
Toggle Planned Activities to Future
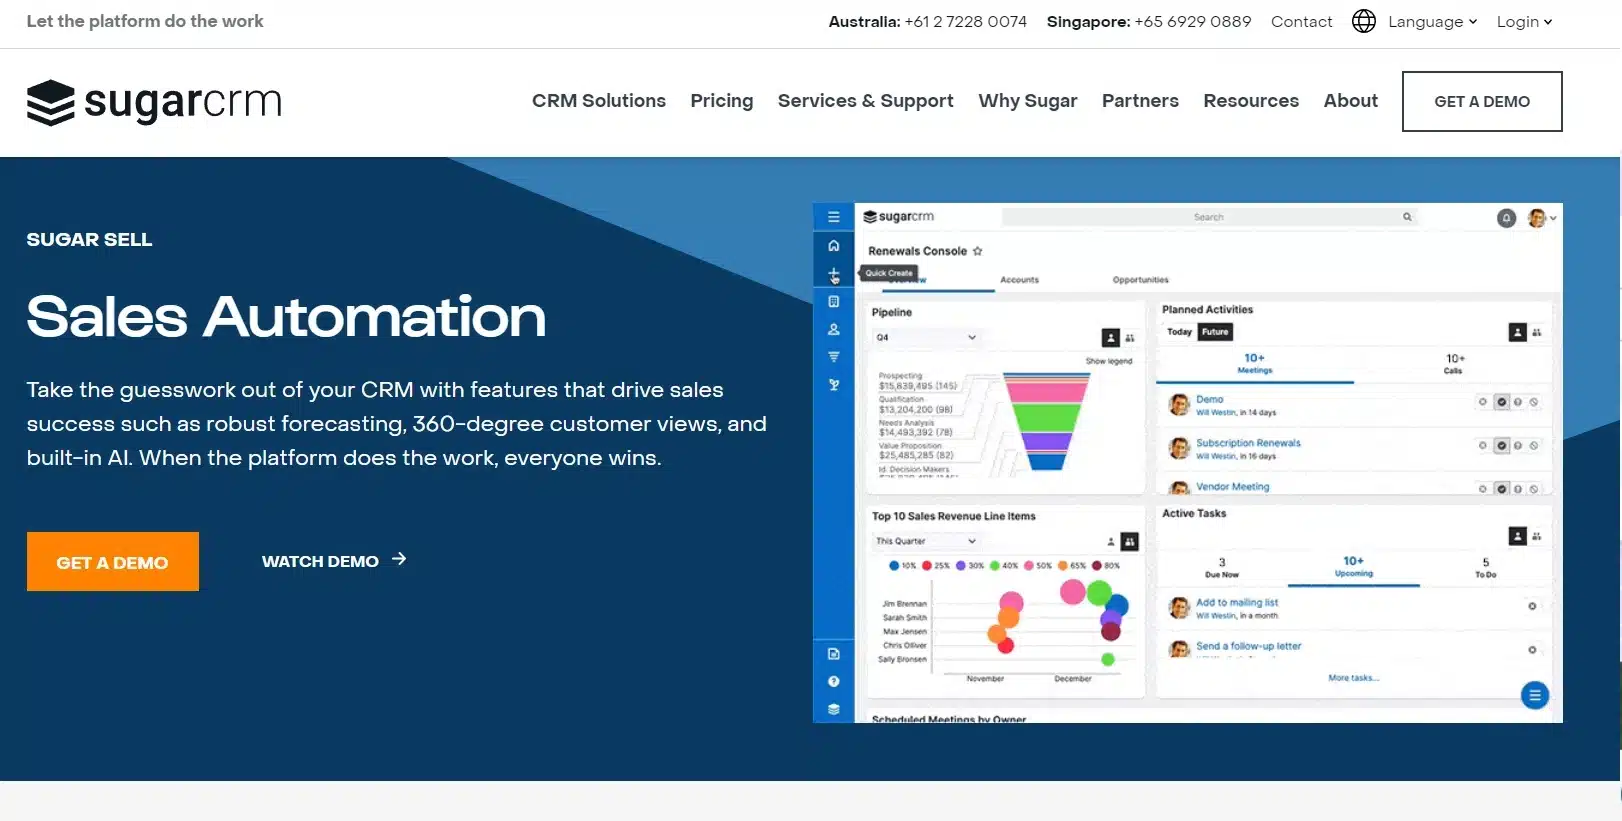click(1215, 332)
